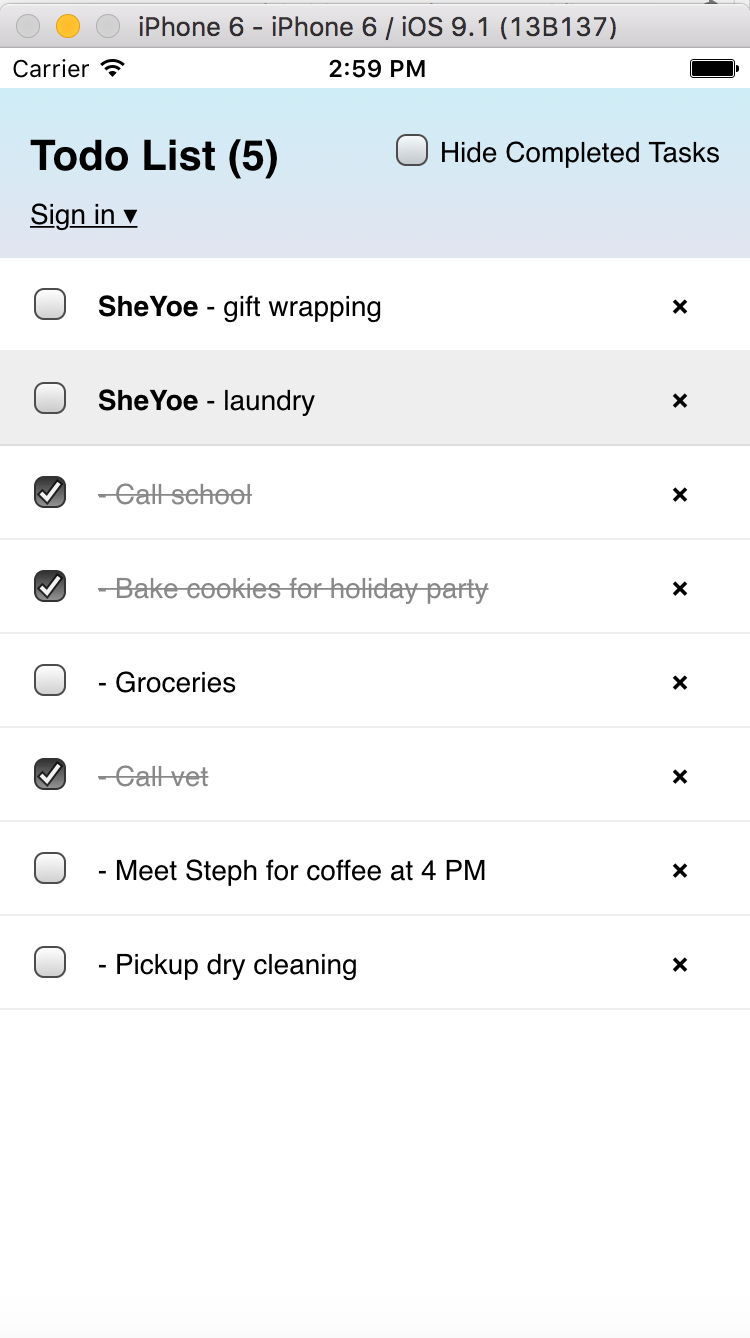Mark Pickup dry cleaning as done

click(50, 962)
